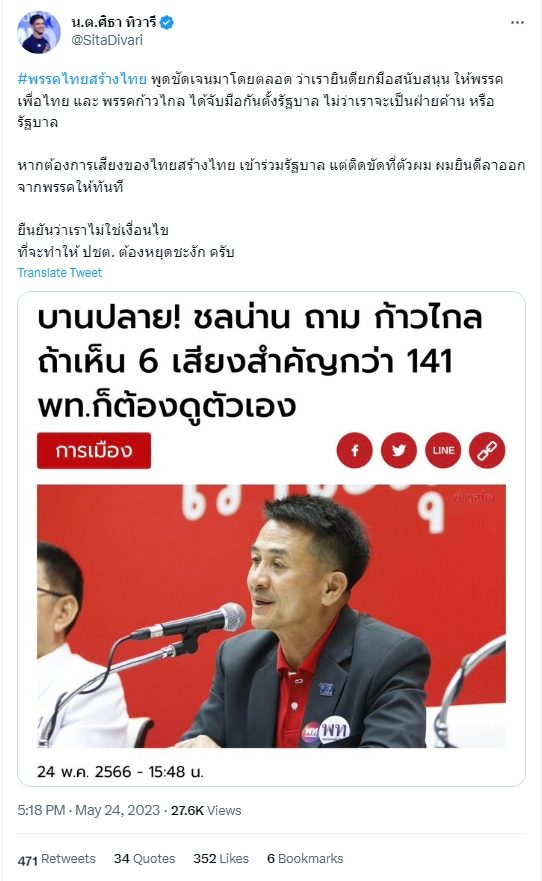
Task: Open the three-dot more options menu
Action: pos(517,22)
